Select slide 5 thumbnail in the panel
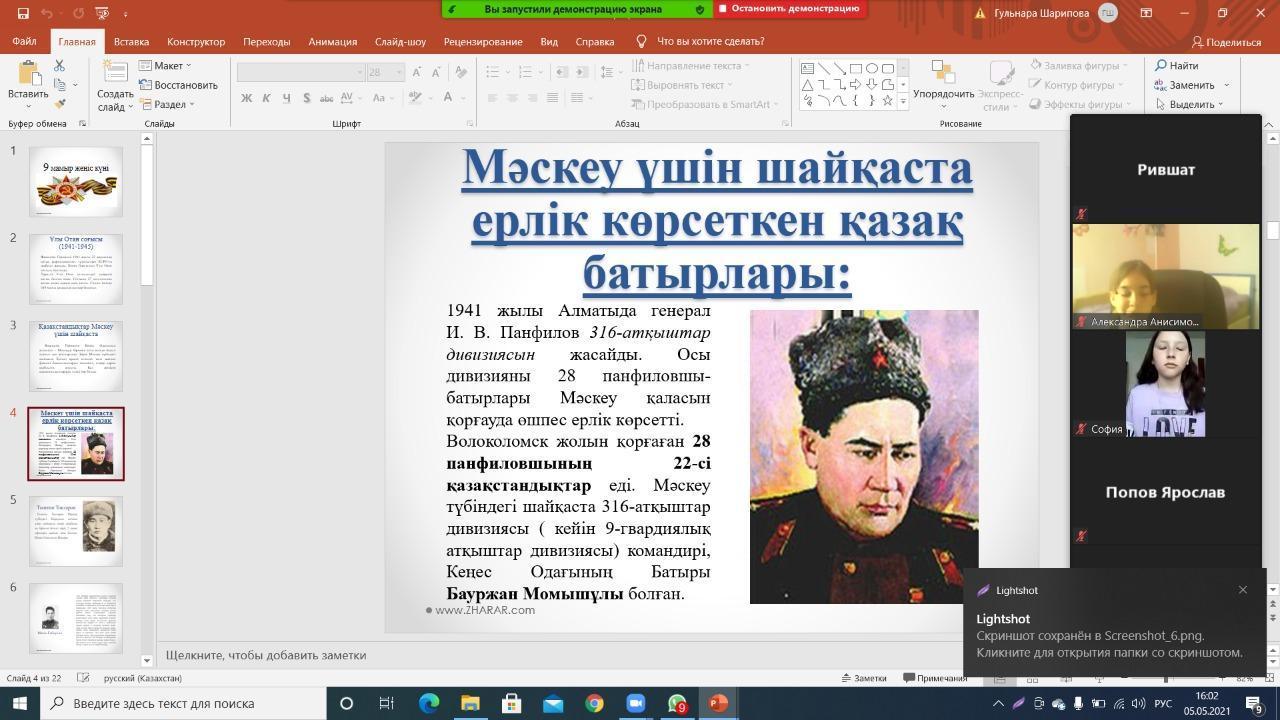1280x720 pixels. 76,531
